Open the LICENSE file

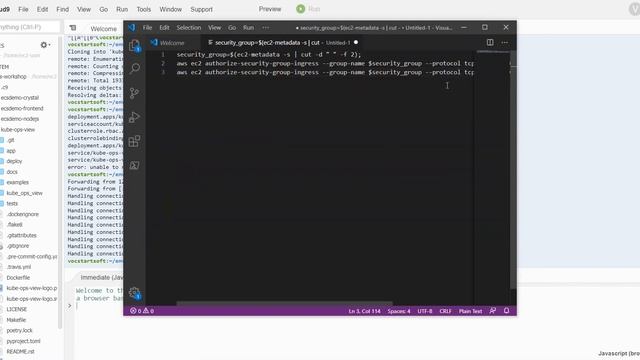[x=16, y=309]
